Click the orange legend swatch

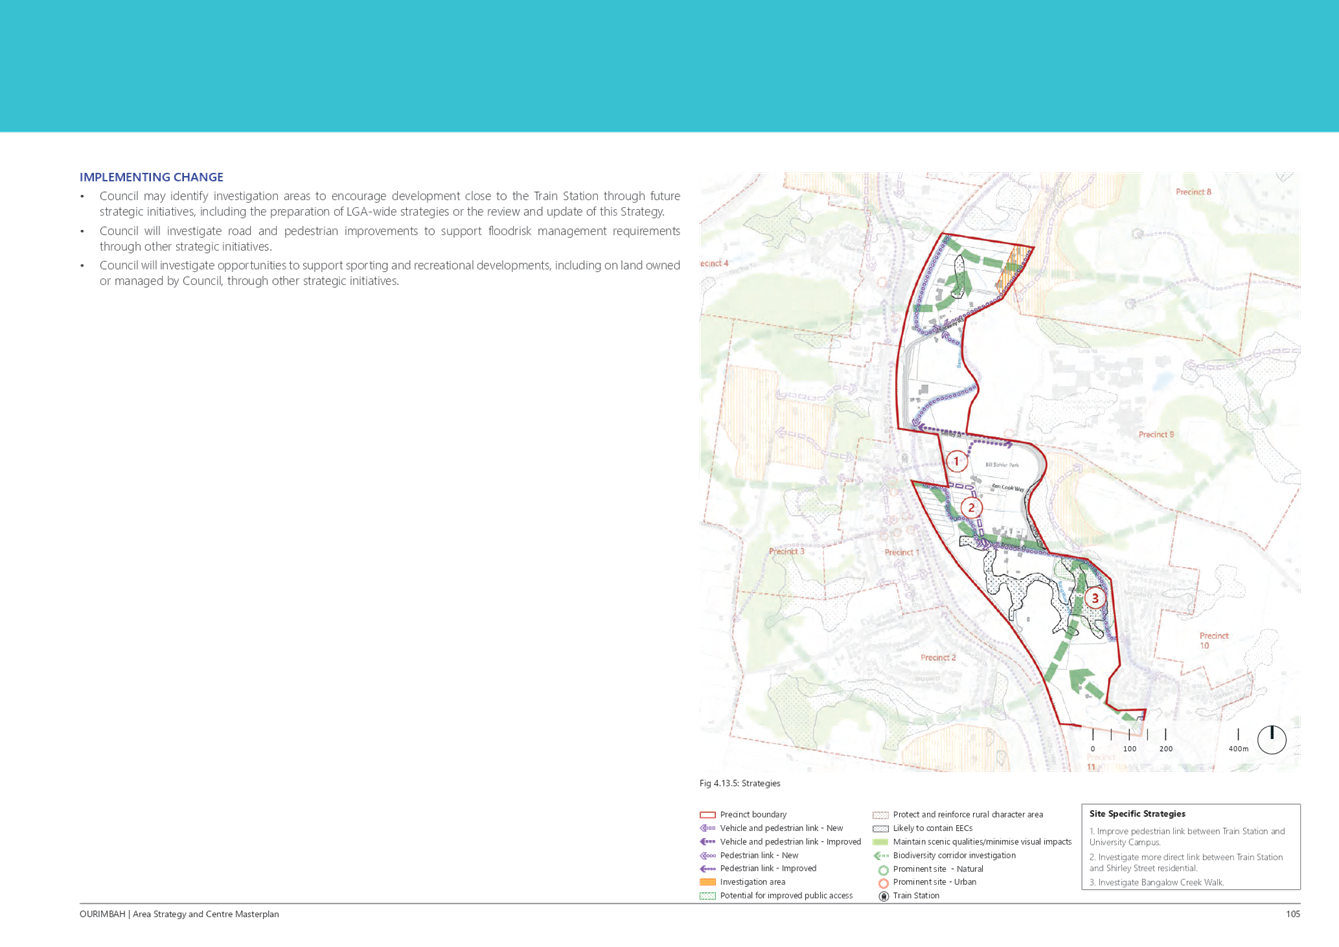click(x=707, y=882)
